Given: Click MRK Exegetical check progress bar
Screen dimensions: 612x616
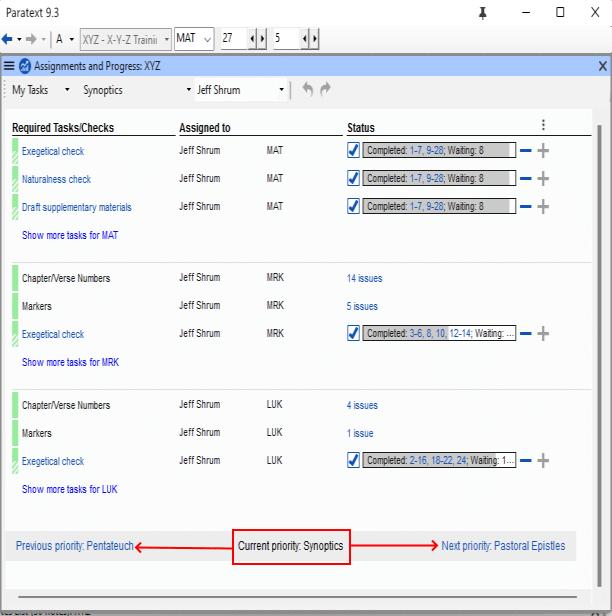Looking at the screenshot, I should click(439, 333).
